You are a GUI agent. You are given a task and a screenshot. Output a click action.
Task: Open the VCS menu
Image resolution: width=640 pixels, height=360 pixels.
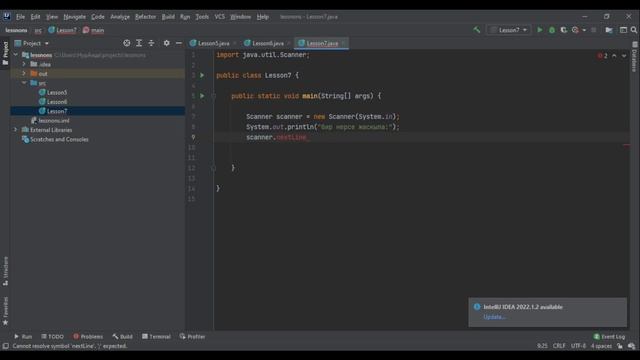tap(220, 17)
